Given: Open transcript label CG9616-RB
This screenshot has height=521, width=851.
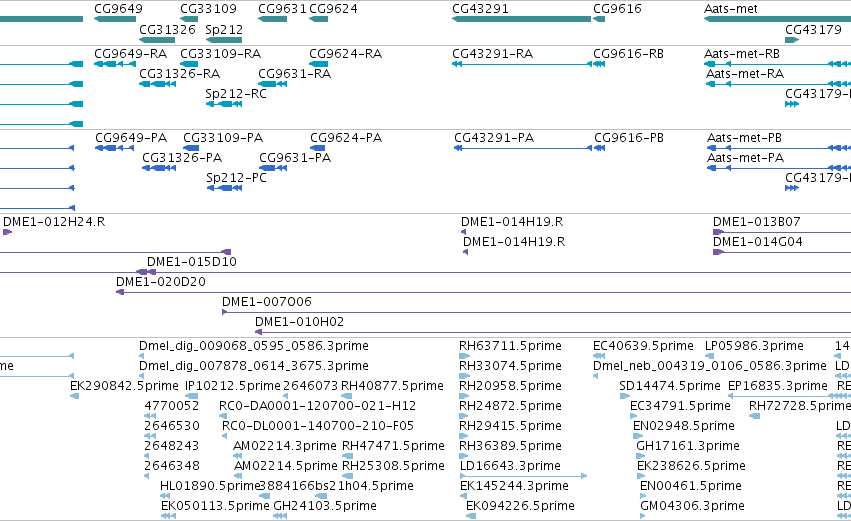Looking at the screenshot, I should (x=628, y=54).
